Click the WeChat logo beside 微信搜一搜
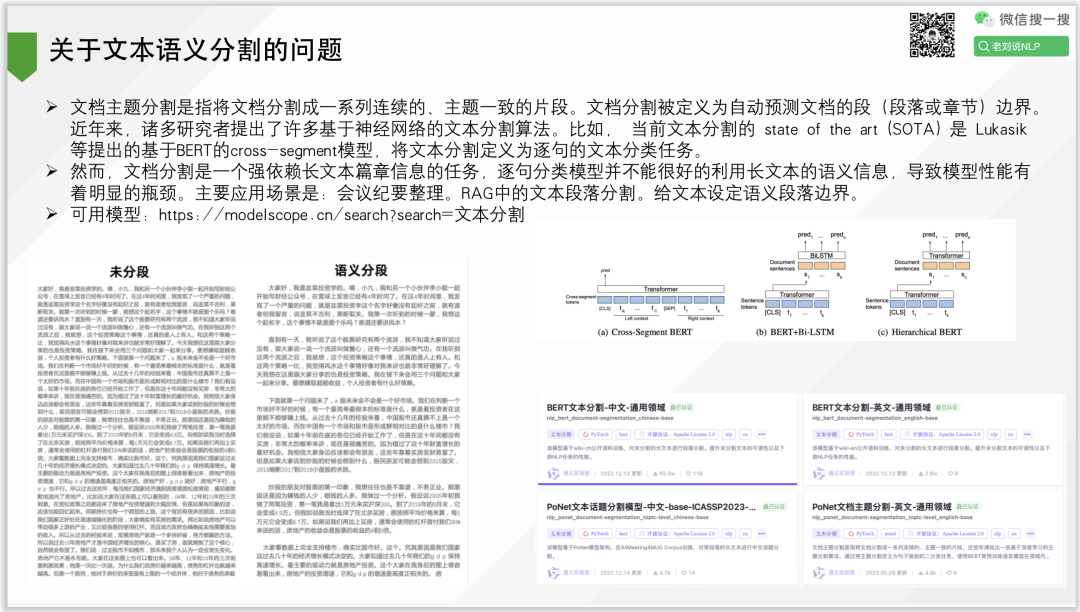This screenshot has width=1080, height=612. point(984,19)
